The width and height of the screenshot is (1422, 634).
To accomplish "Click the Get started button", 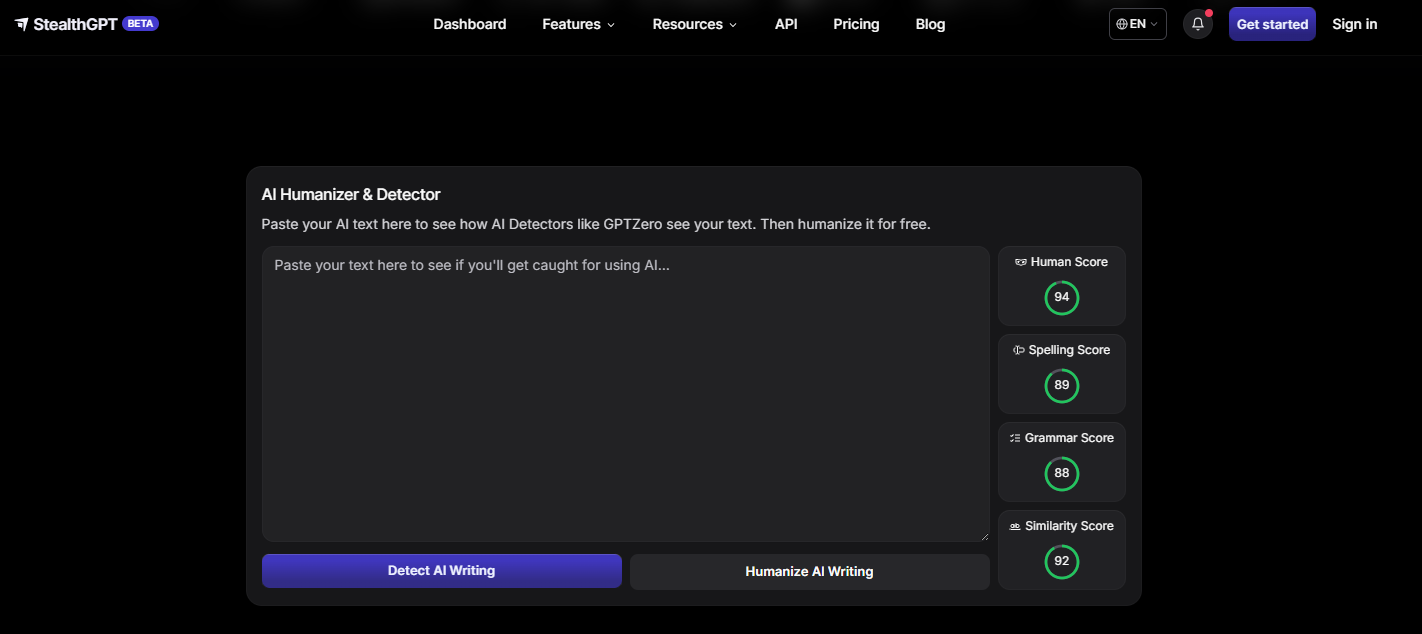I will [x=1272, y=24].
